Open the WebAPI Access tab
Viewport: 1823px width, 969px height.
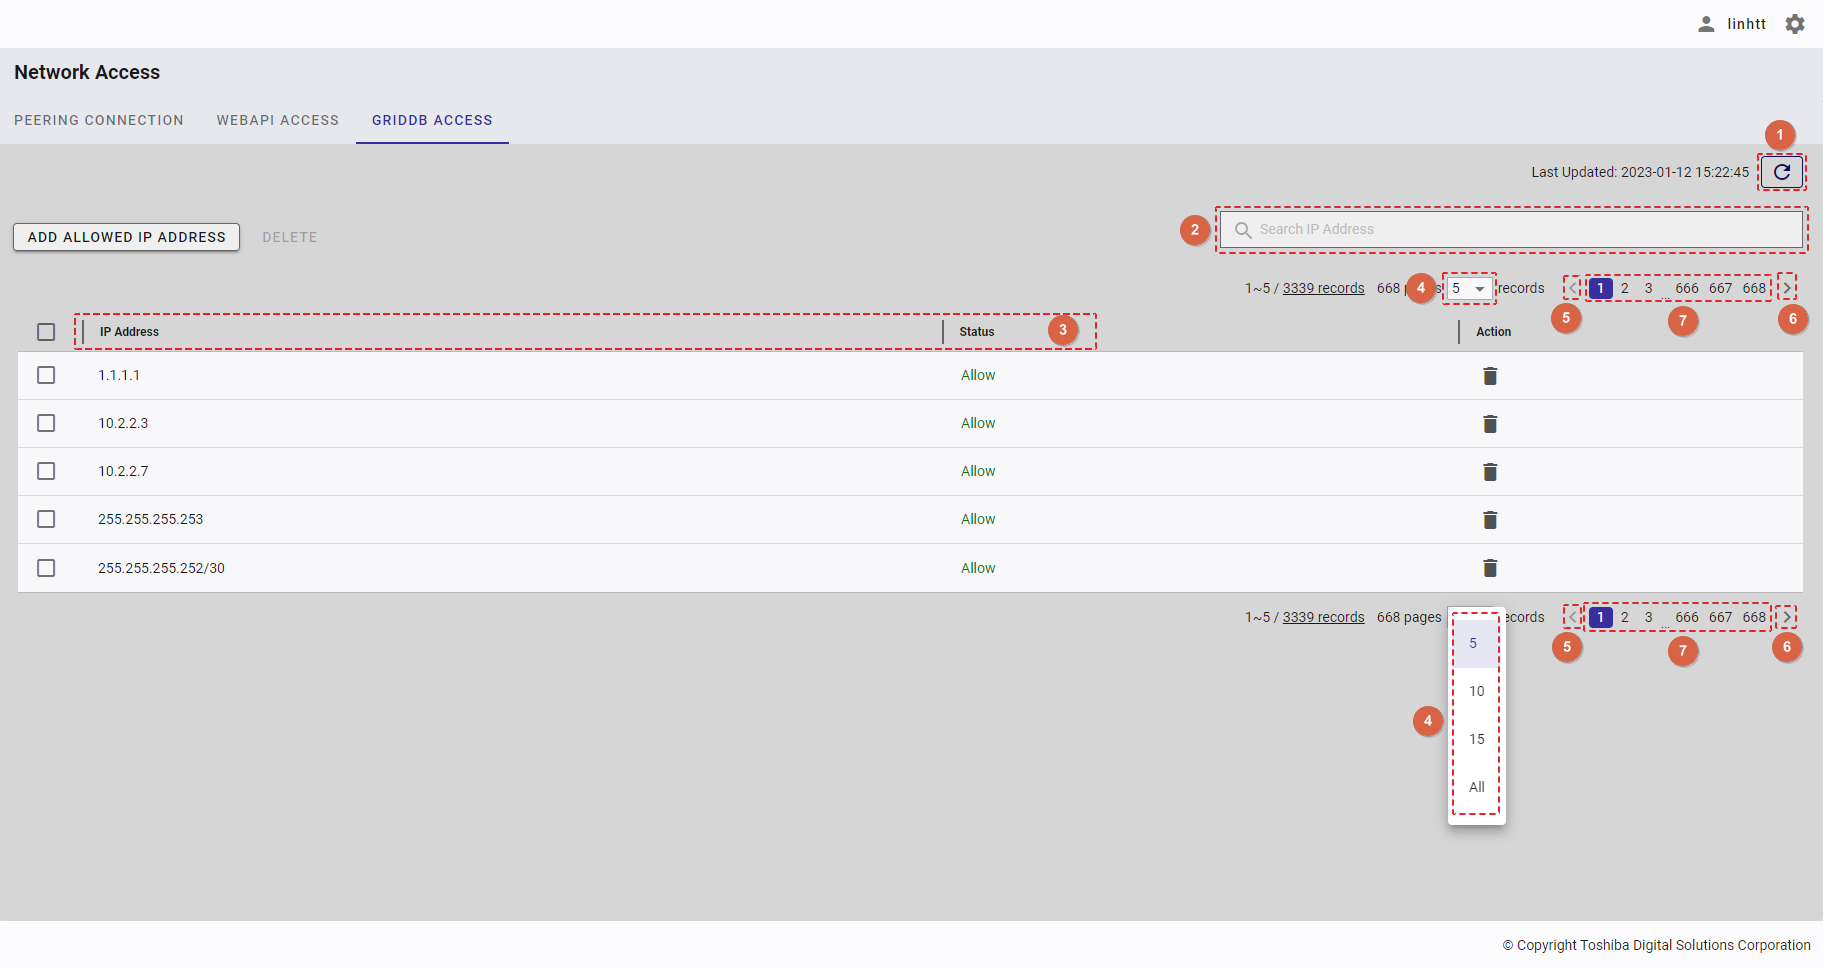point(278,120)
